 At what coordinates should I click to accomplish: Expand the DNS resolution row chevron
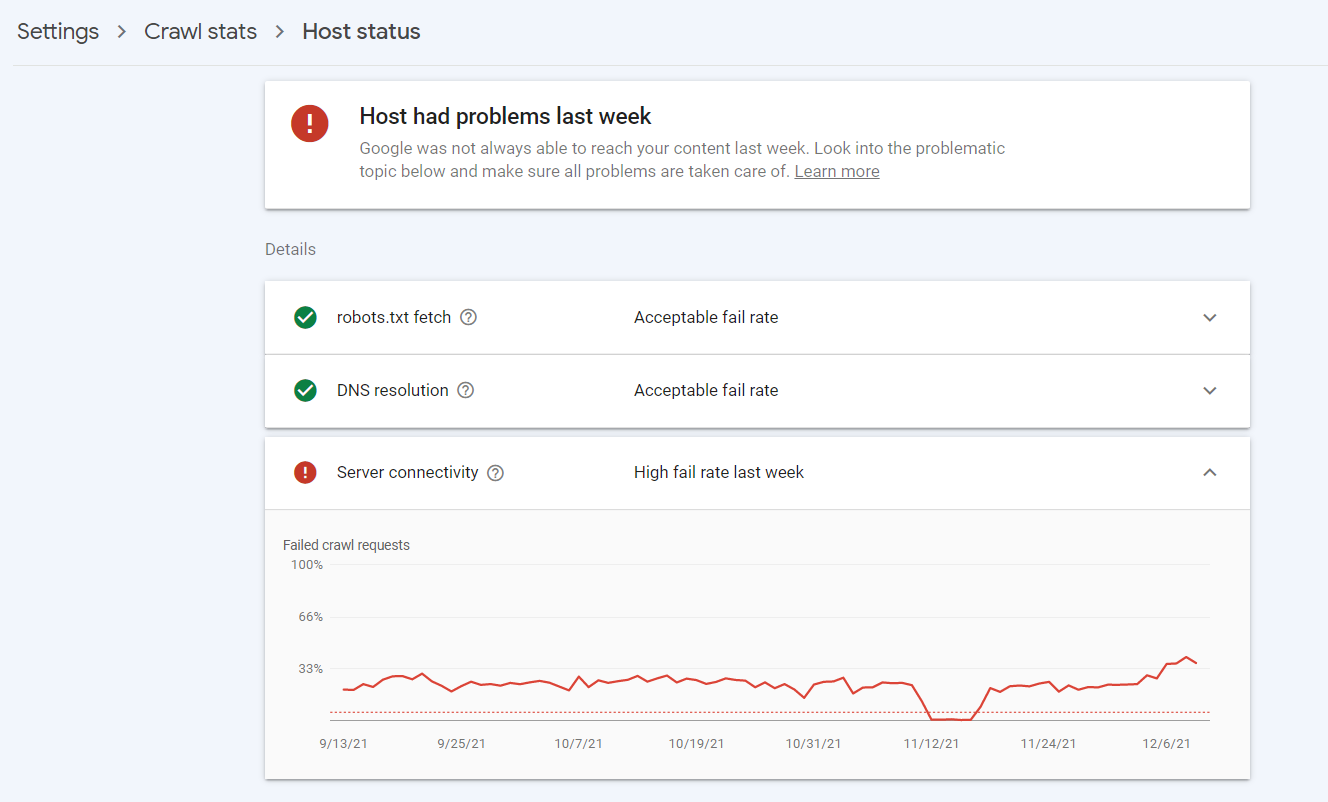point(1210,391)
